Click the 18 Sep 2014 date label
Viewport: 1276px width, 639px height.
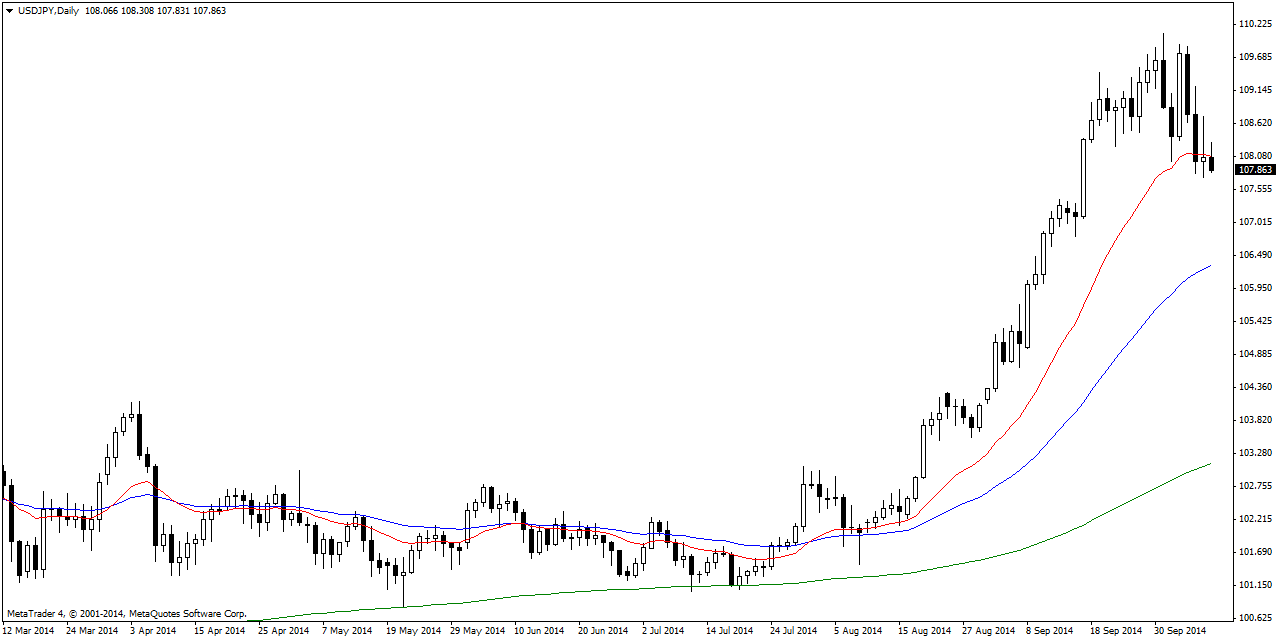[x=1116, y=631]
